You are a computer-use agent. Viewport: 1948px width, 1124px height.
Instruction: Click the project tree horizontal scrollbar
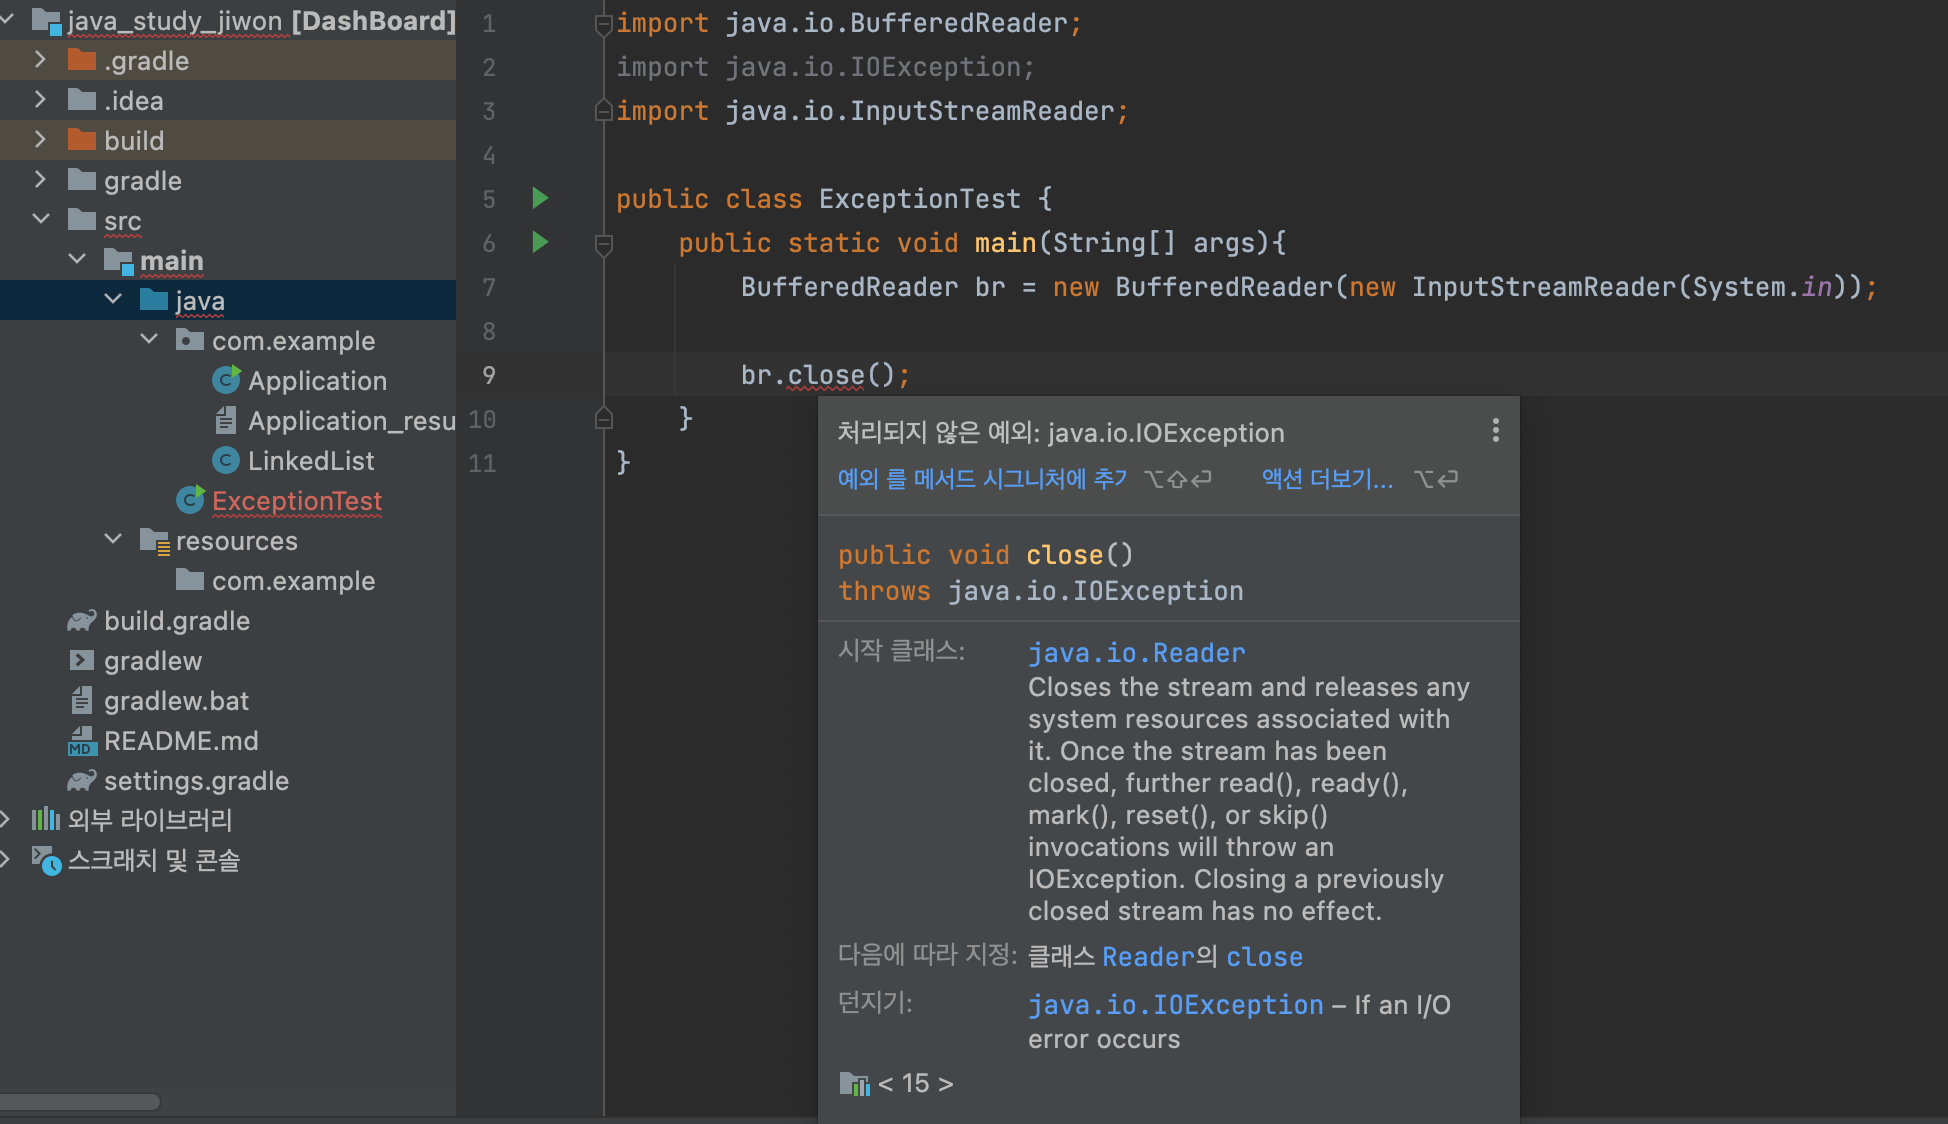tap(80, 1102)
